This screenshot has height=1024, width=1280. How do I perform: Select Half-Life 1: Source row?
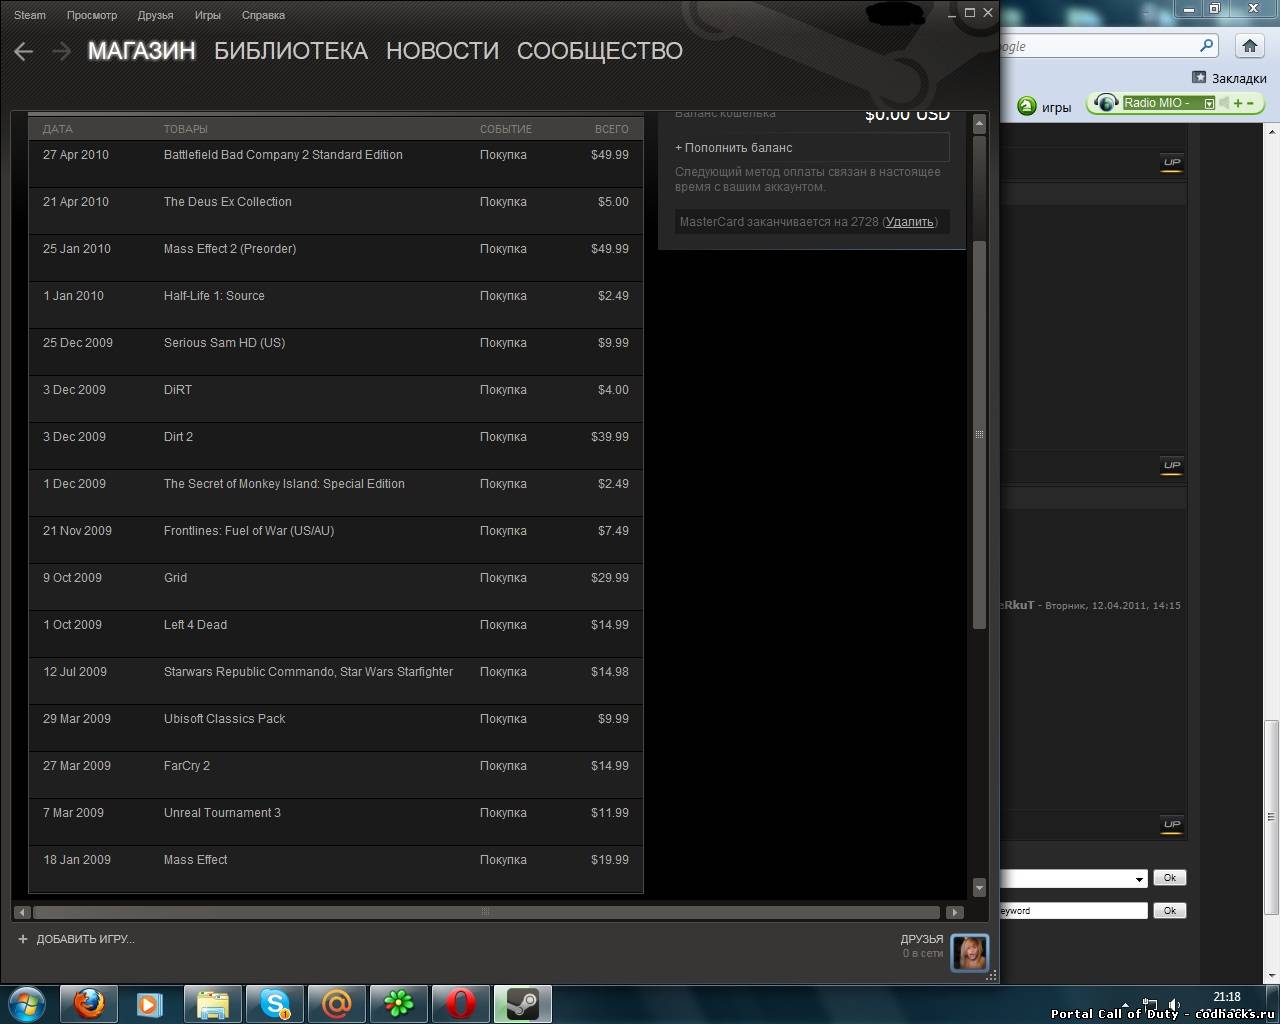[336, 305]
